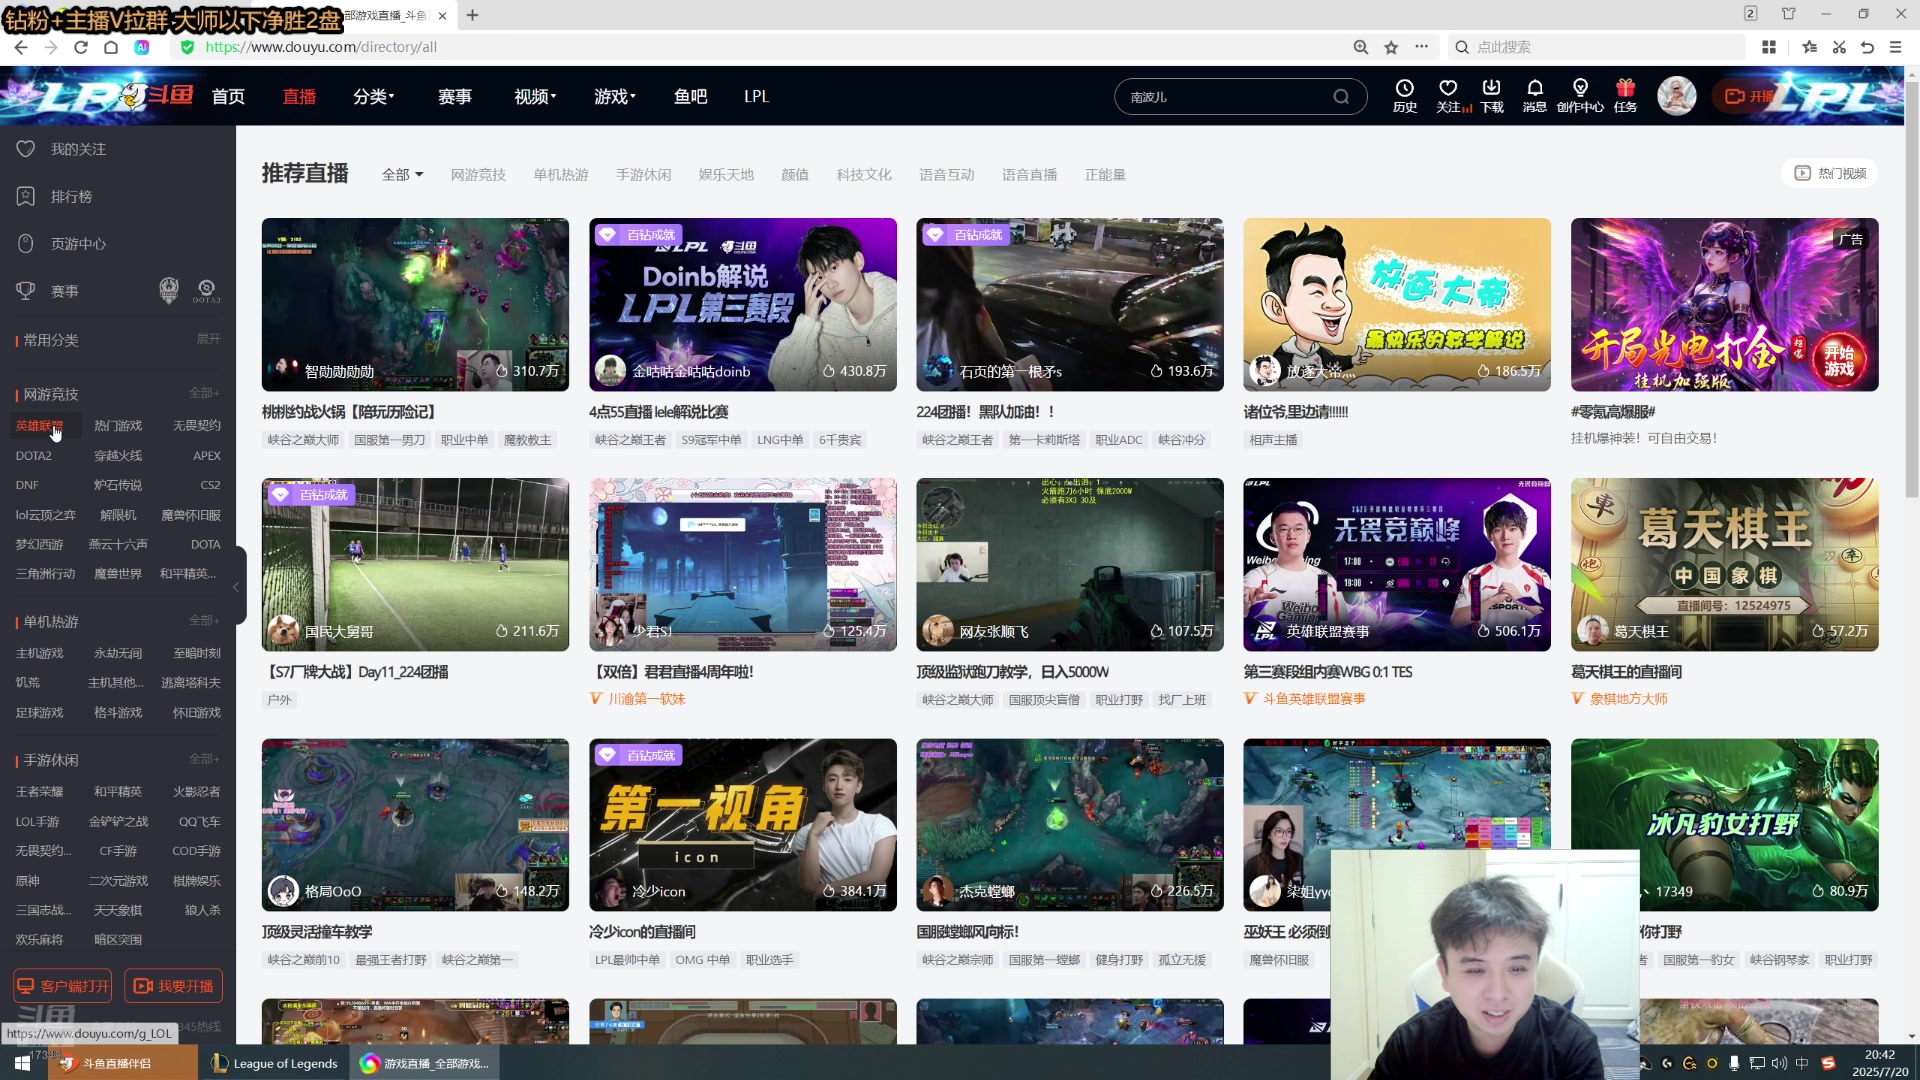
Task: Click the 下载 download icon
Action: point(1492,96)
